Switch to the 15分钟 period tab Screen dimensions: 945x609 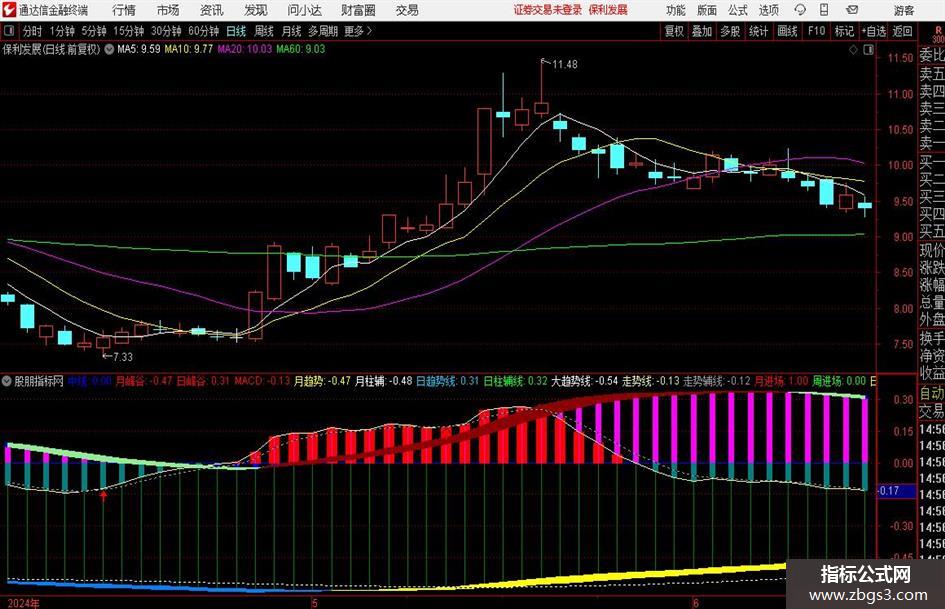pyautogui.click(x=129, y=31)
